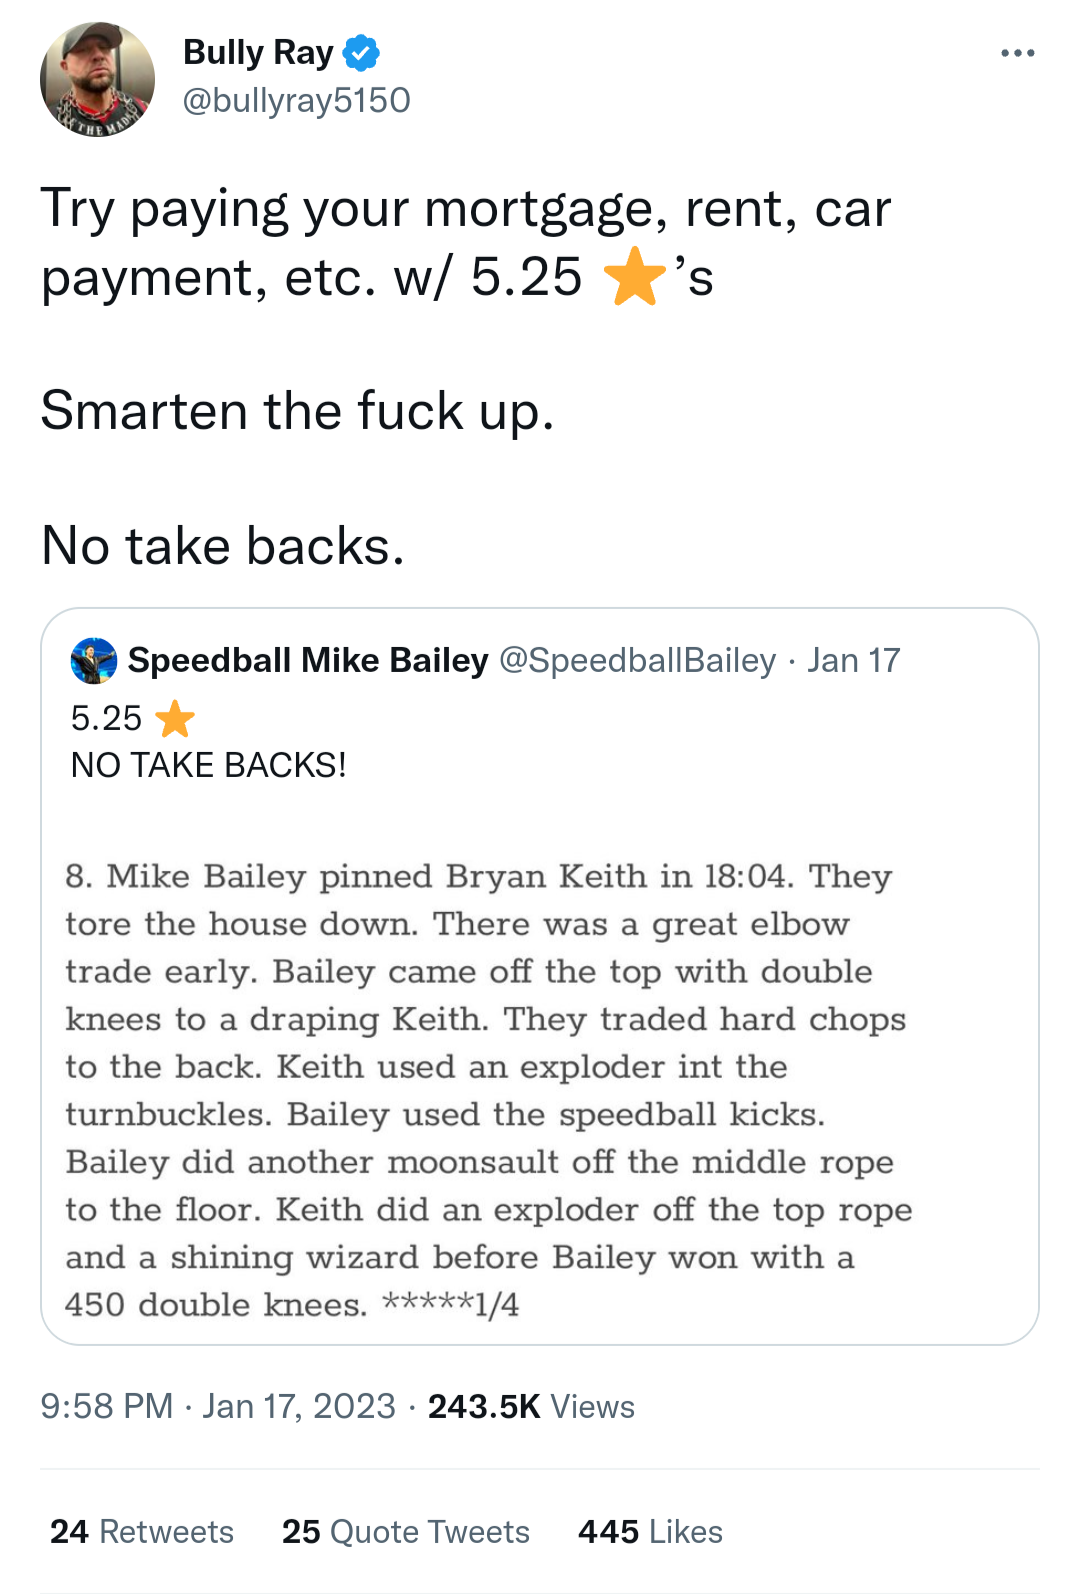Open the three-dot more options menu
Image resolution: width=1080 pixels, height=1594 pixels.
point(1017,53)
